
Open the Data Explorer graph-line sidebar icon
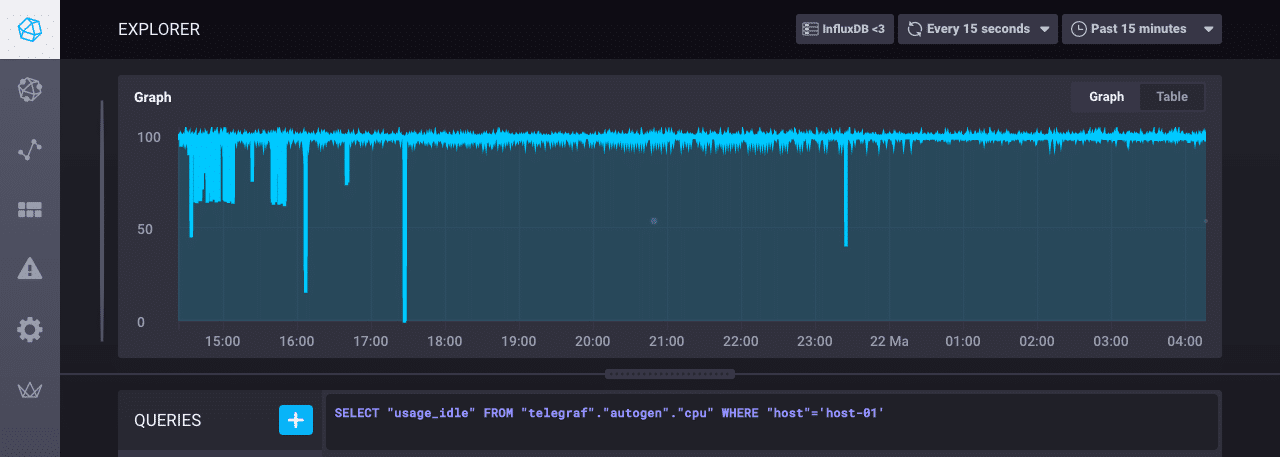(30, 150)
